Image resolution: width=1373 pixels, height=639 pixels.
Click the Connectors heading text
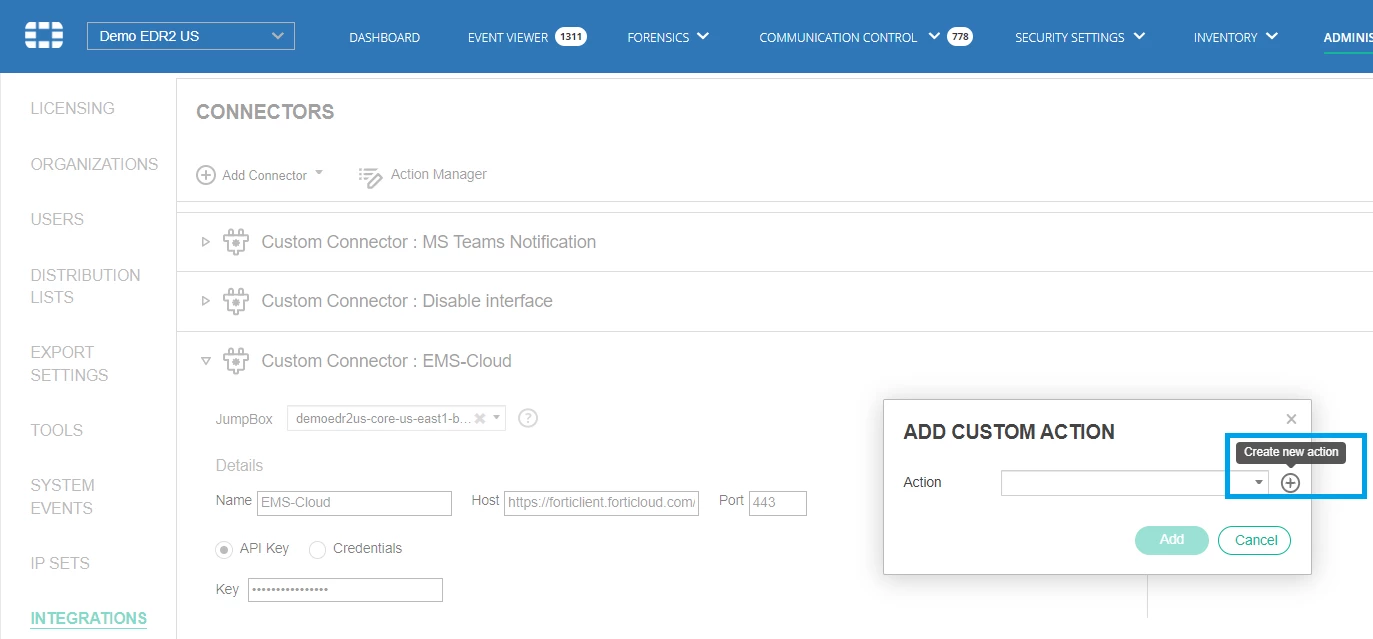coord(265,112)
